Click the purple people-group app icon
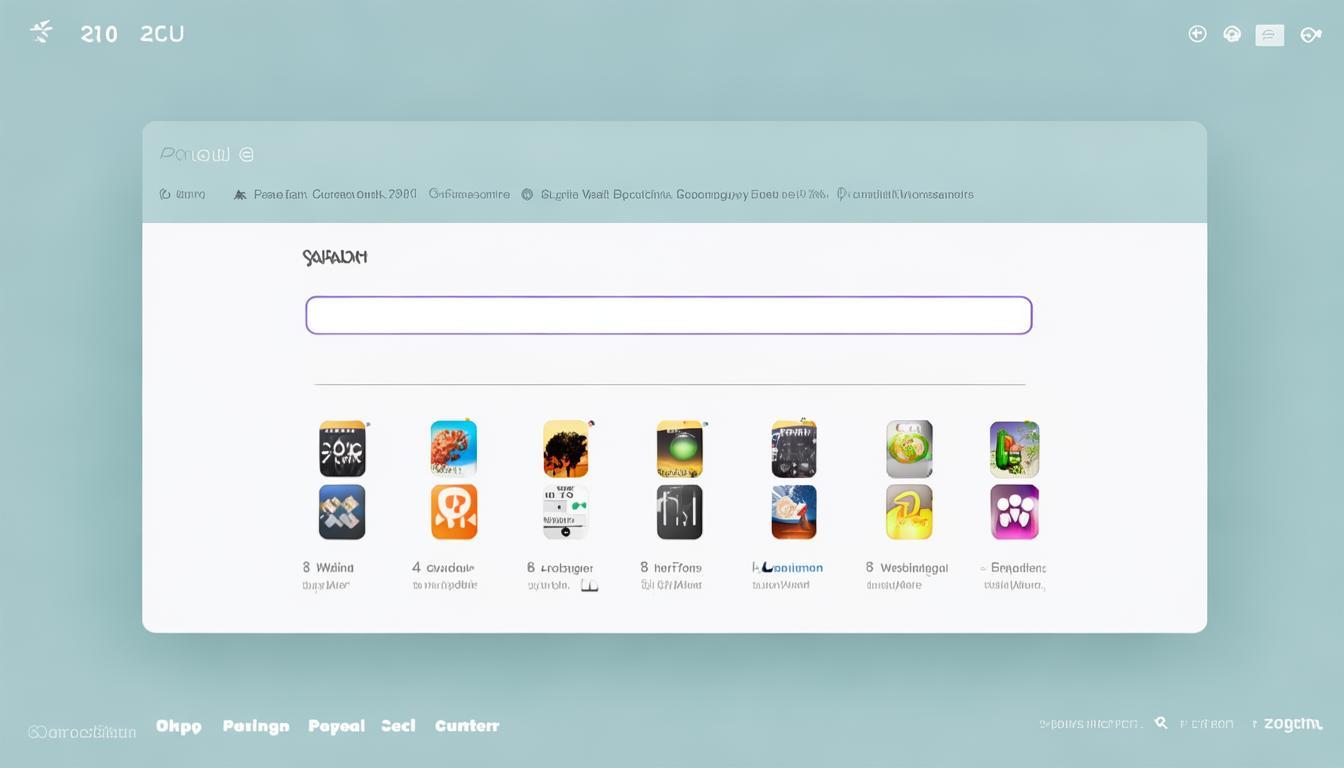Screen dimensions: 1344x768 click(1014, 511)
